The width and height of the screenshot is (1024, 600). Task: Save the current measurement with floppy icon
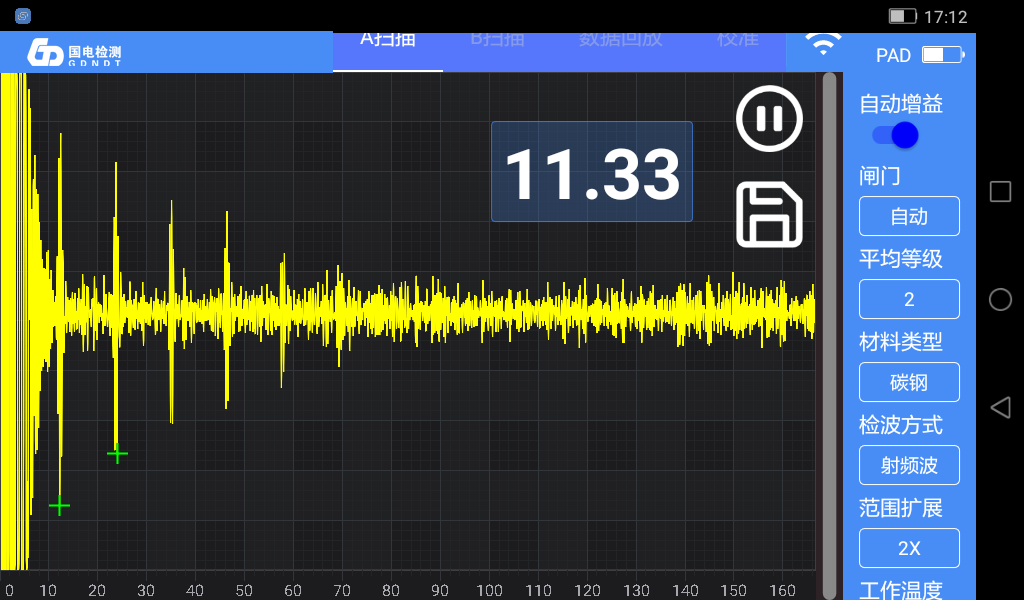(x=769, y=215)
